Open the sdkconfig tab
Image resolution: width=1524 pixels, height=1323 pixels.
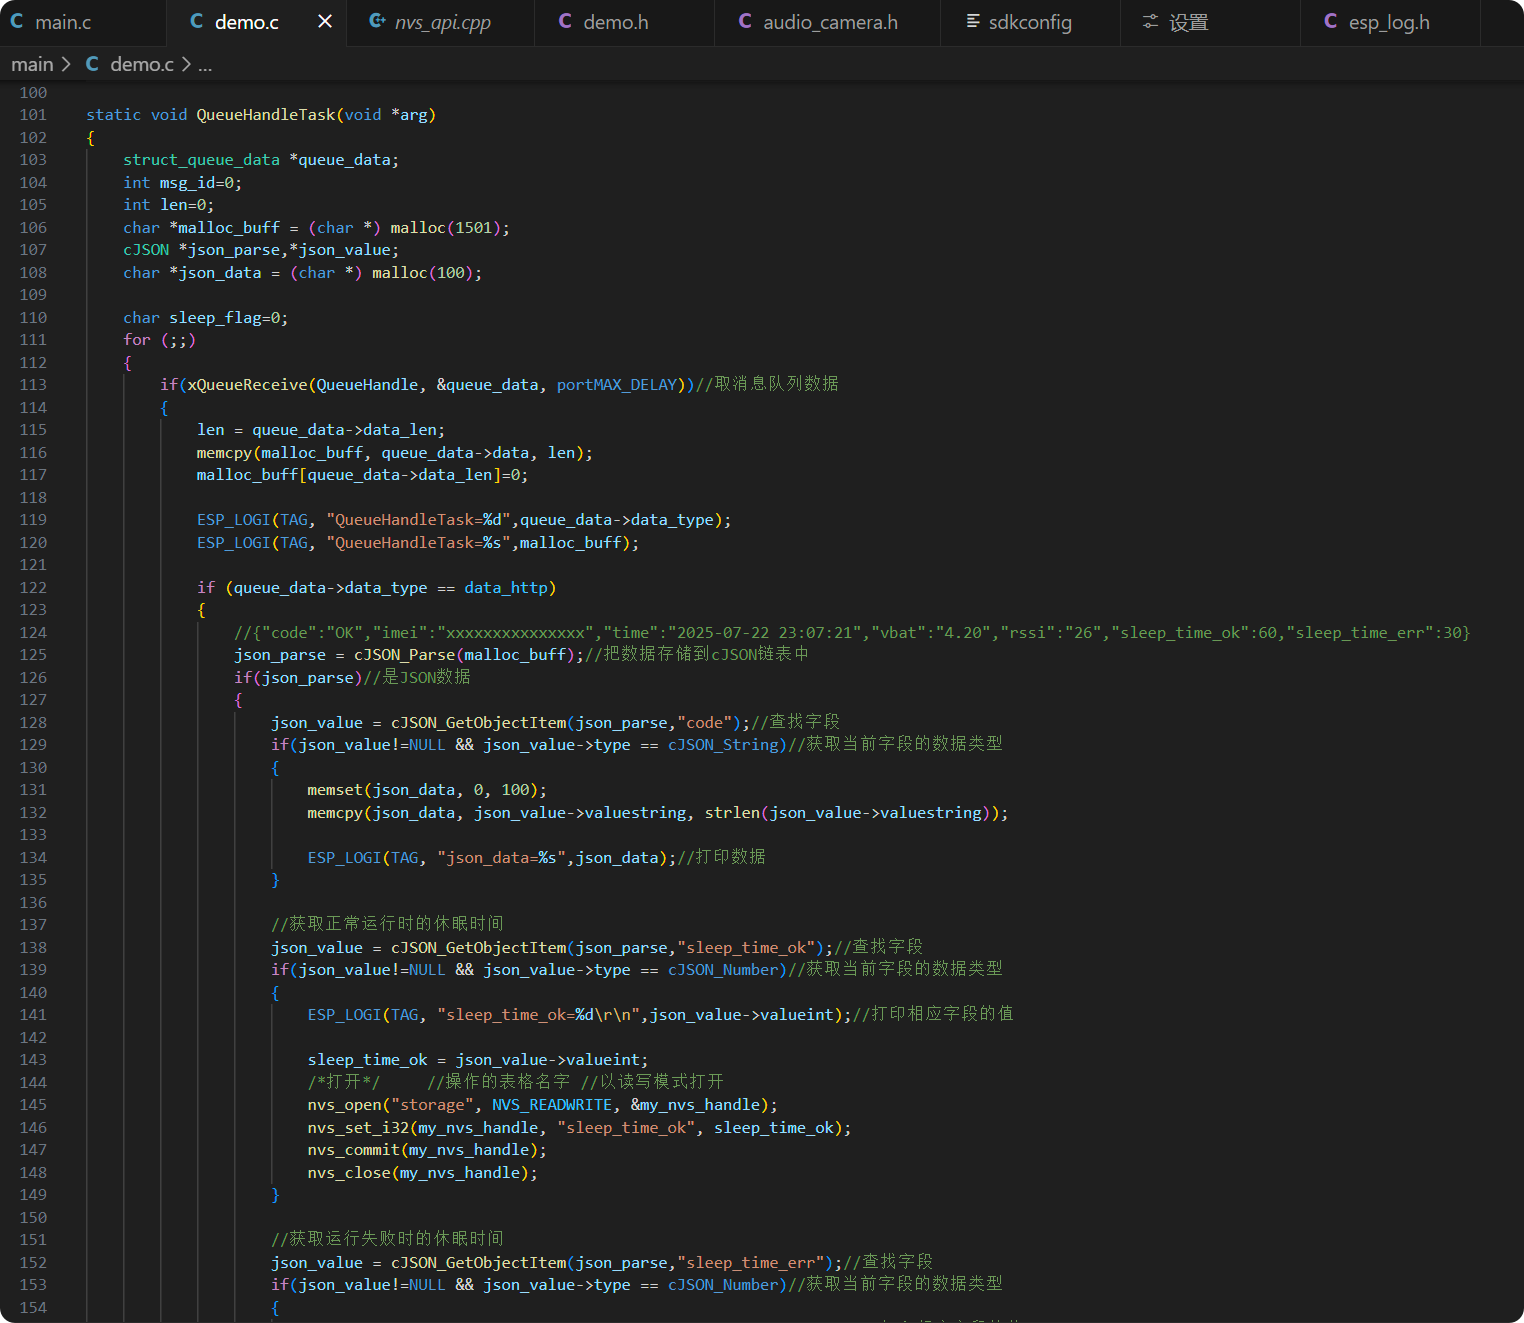click(1030, 22)
